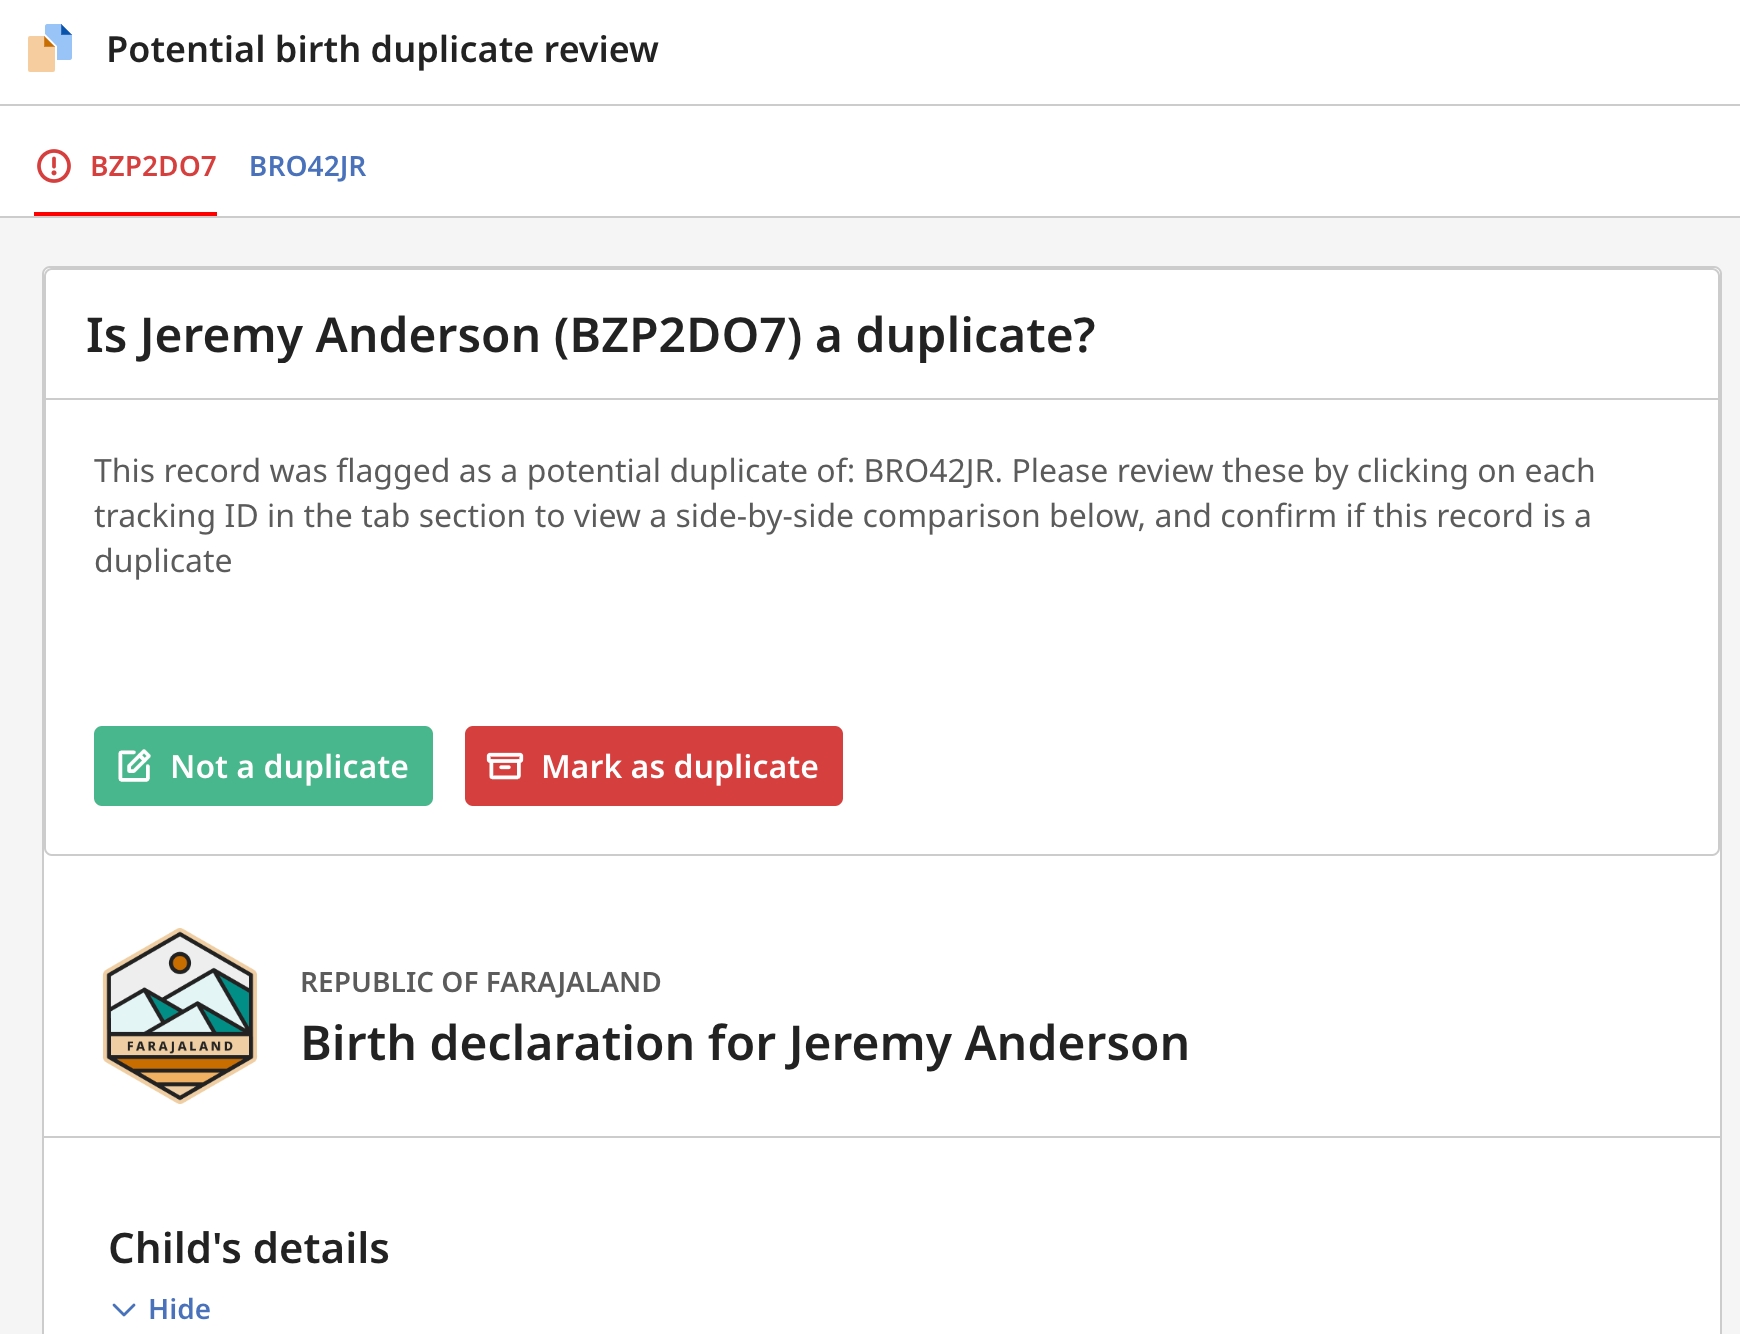The width and height of the screenshot is (1740, 1334).
Task: Click the archive box icon on Mark as duplicate
Action: pos(505,766)
